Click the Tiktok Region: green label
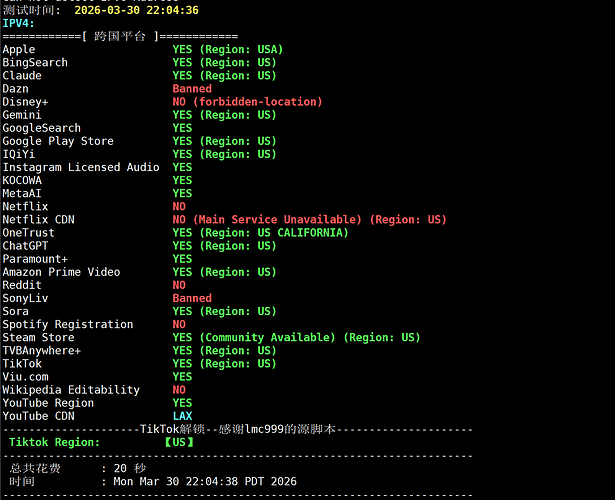 coord(55,442)
